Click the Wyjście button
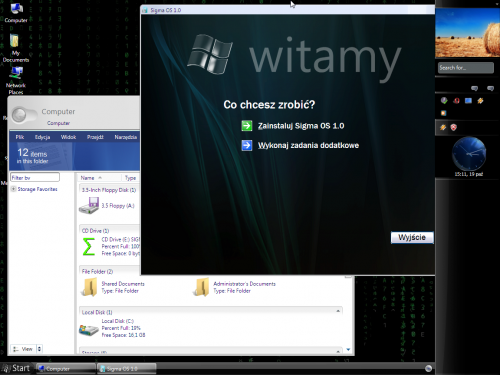Screen dimensions: 500x375 (412, 237)
